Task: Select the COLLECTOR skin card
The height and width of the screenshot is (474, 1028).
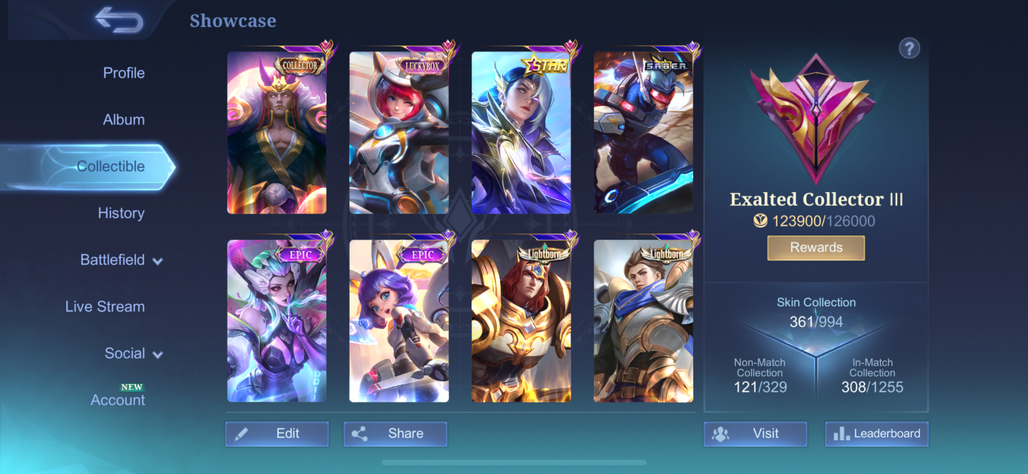Action: click(x=277, y=132)
